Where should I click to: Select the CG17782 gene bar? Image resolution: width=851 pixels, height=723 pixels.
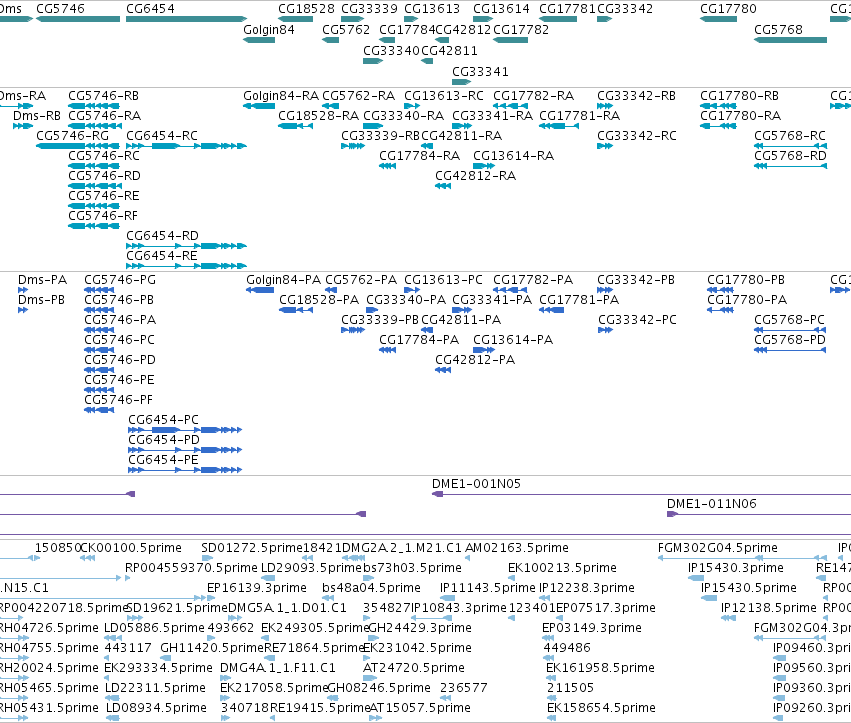510,40
